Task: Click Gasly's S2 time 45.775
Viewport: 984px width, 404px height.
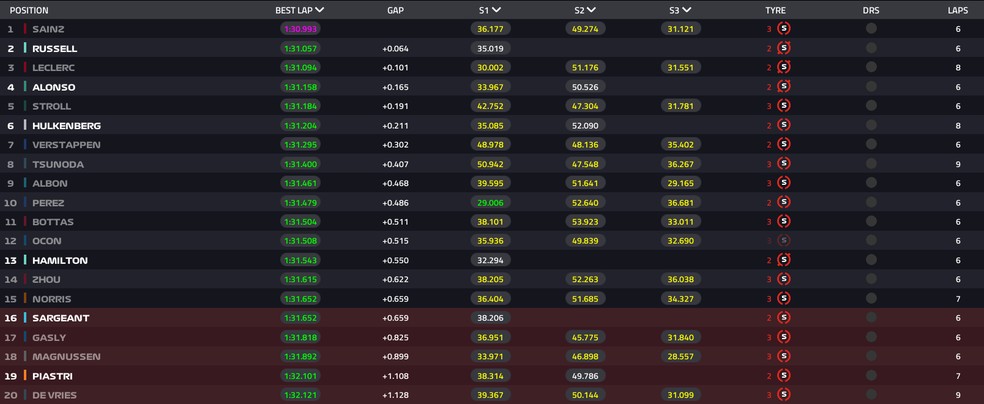Action: (586, 337)
